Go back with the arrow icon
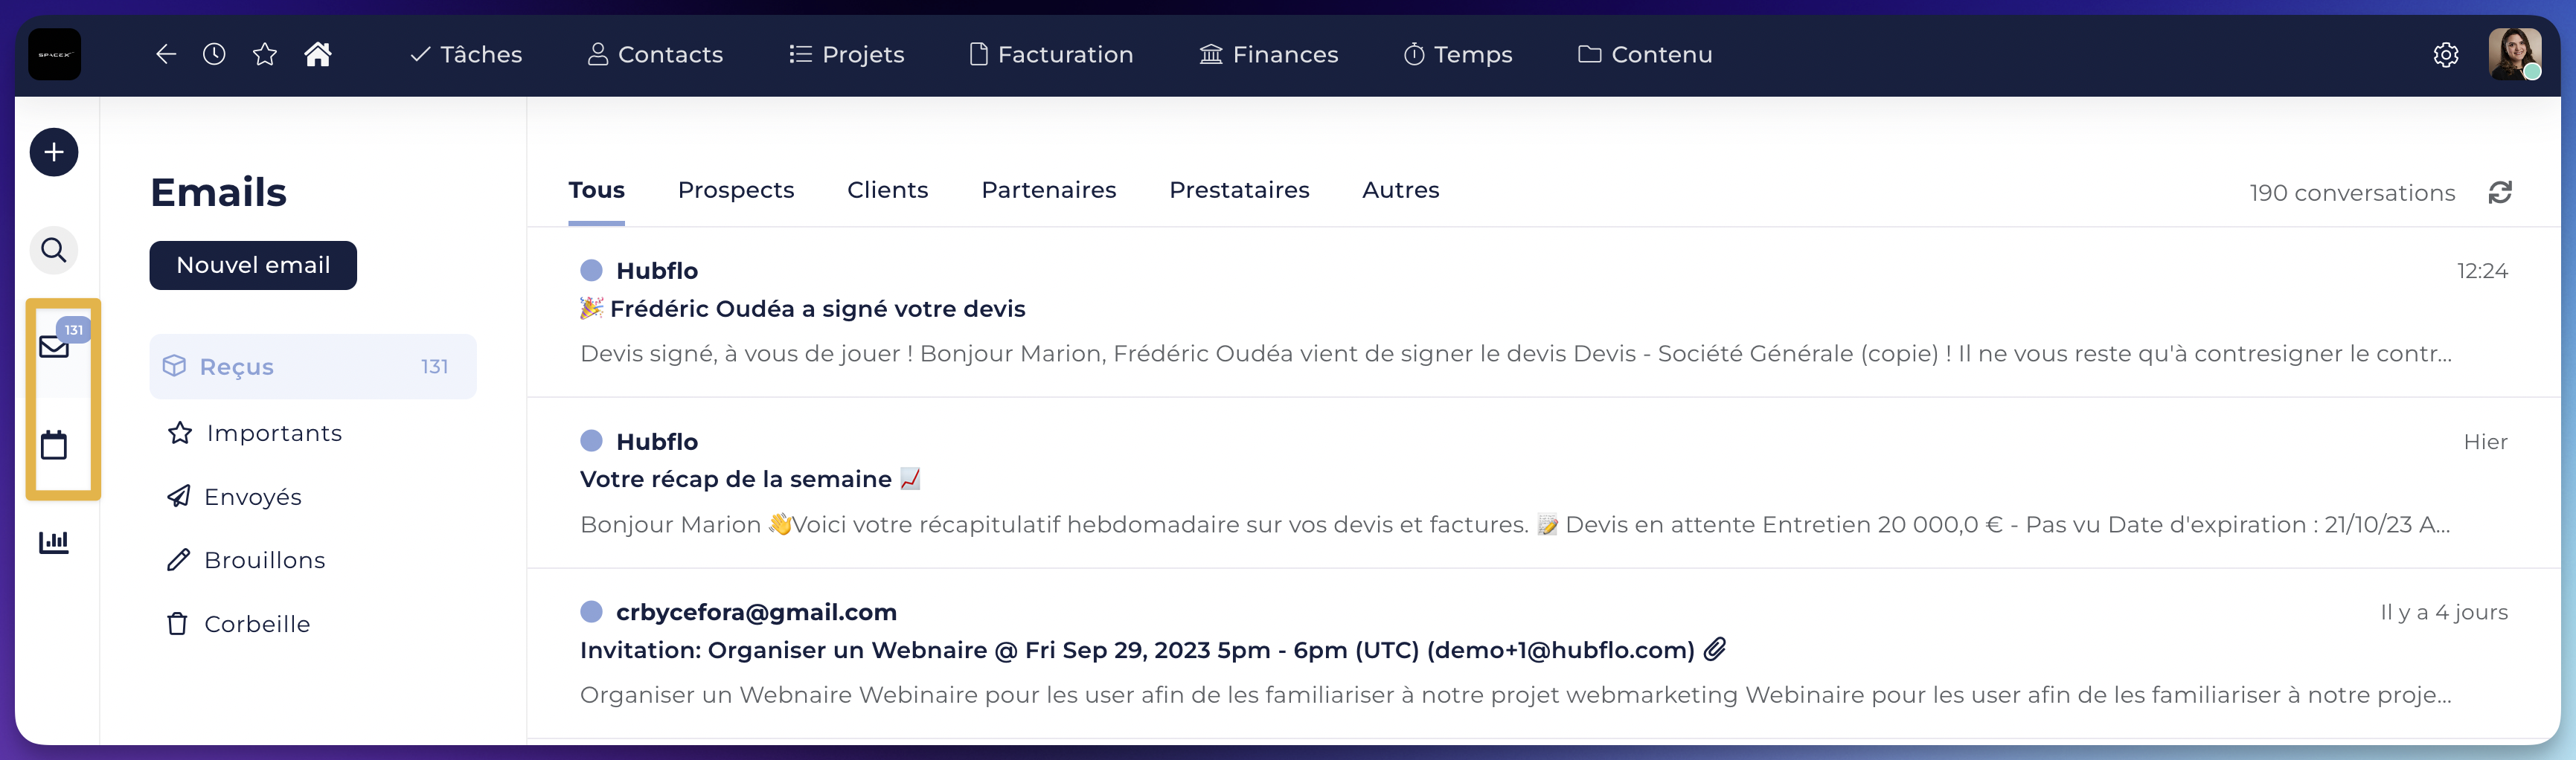Screen dimensions: 2576x760 (166, 54)
